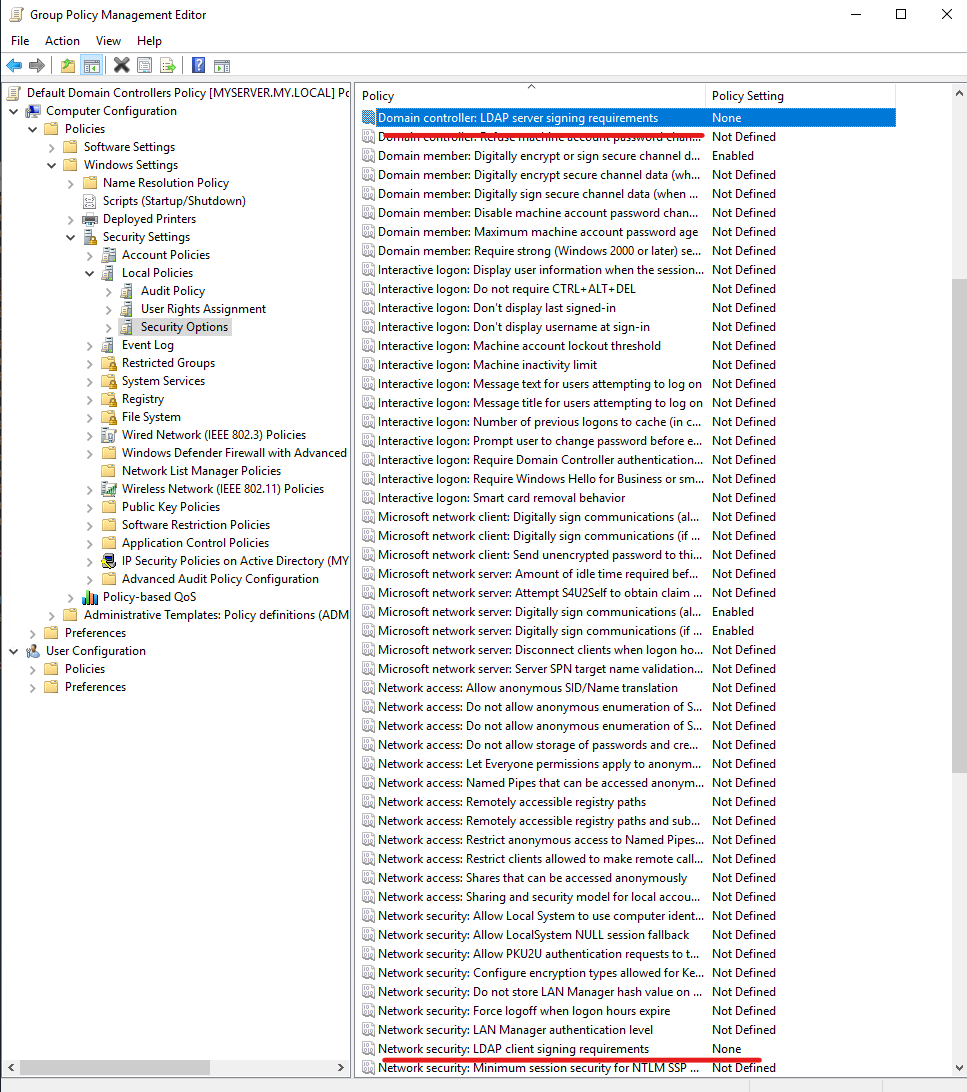Image resolution: width=967 pixels, height=1092 pixels.
Task: Expand the Software Settings tree node
Action: pos(52,147)
